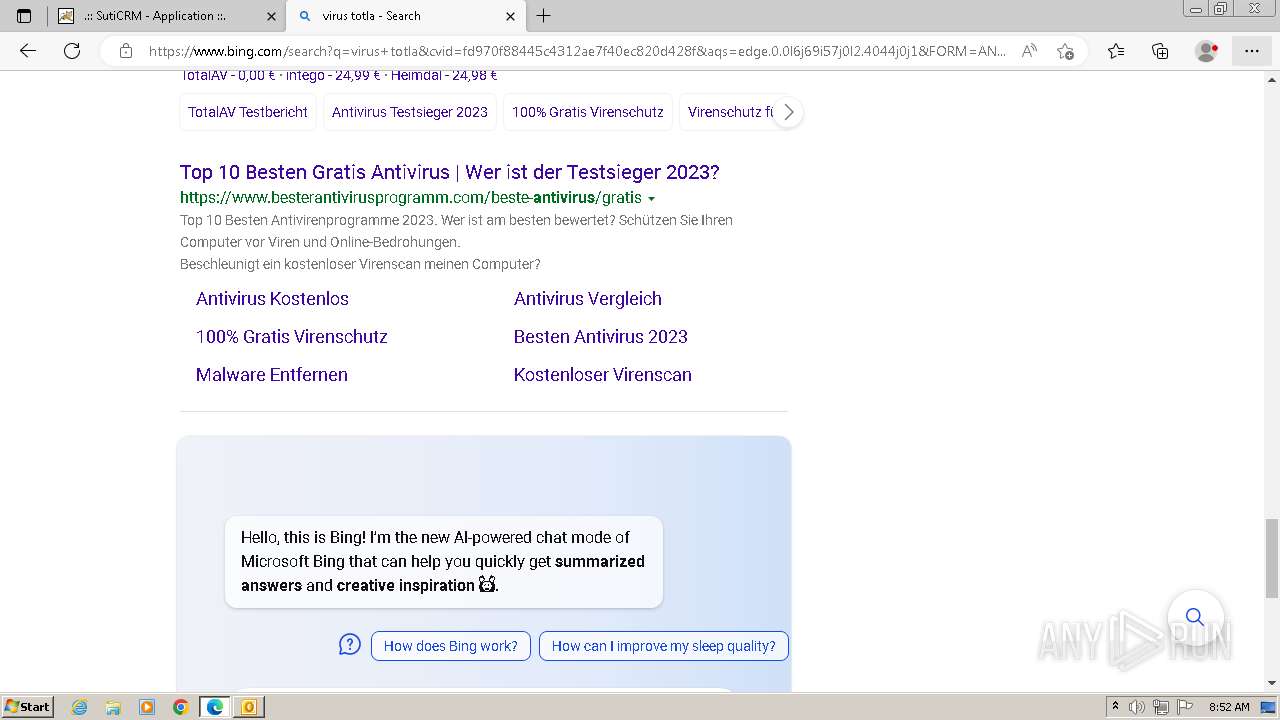
Task: Open the yellow Outlook taskbar icon
Action: (x=249, y=707)
